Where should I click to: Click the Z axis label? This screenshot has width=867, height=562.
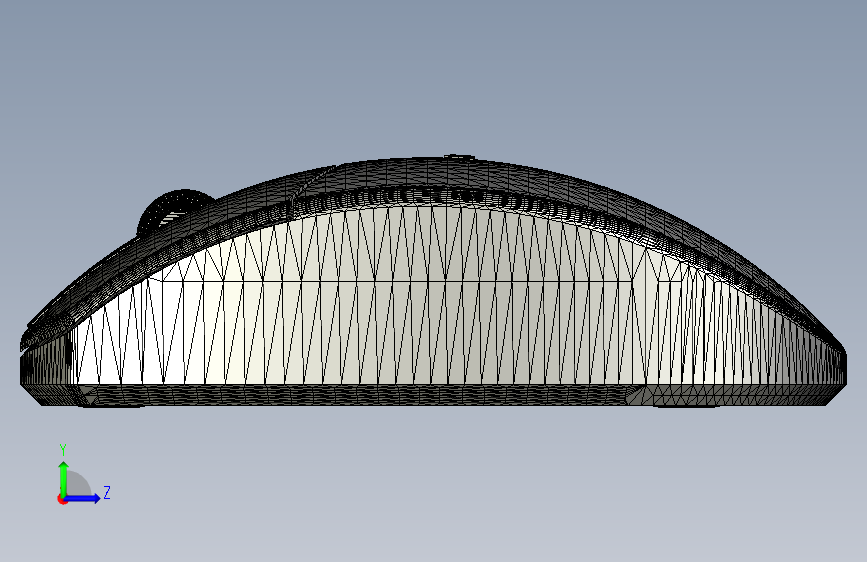(x=107, y=492)
